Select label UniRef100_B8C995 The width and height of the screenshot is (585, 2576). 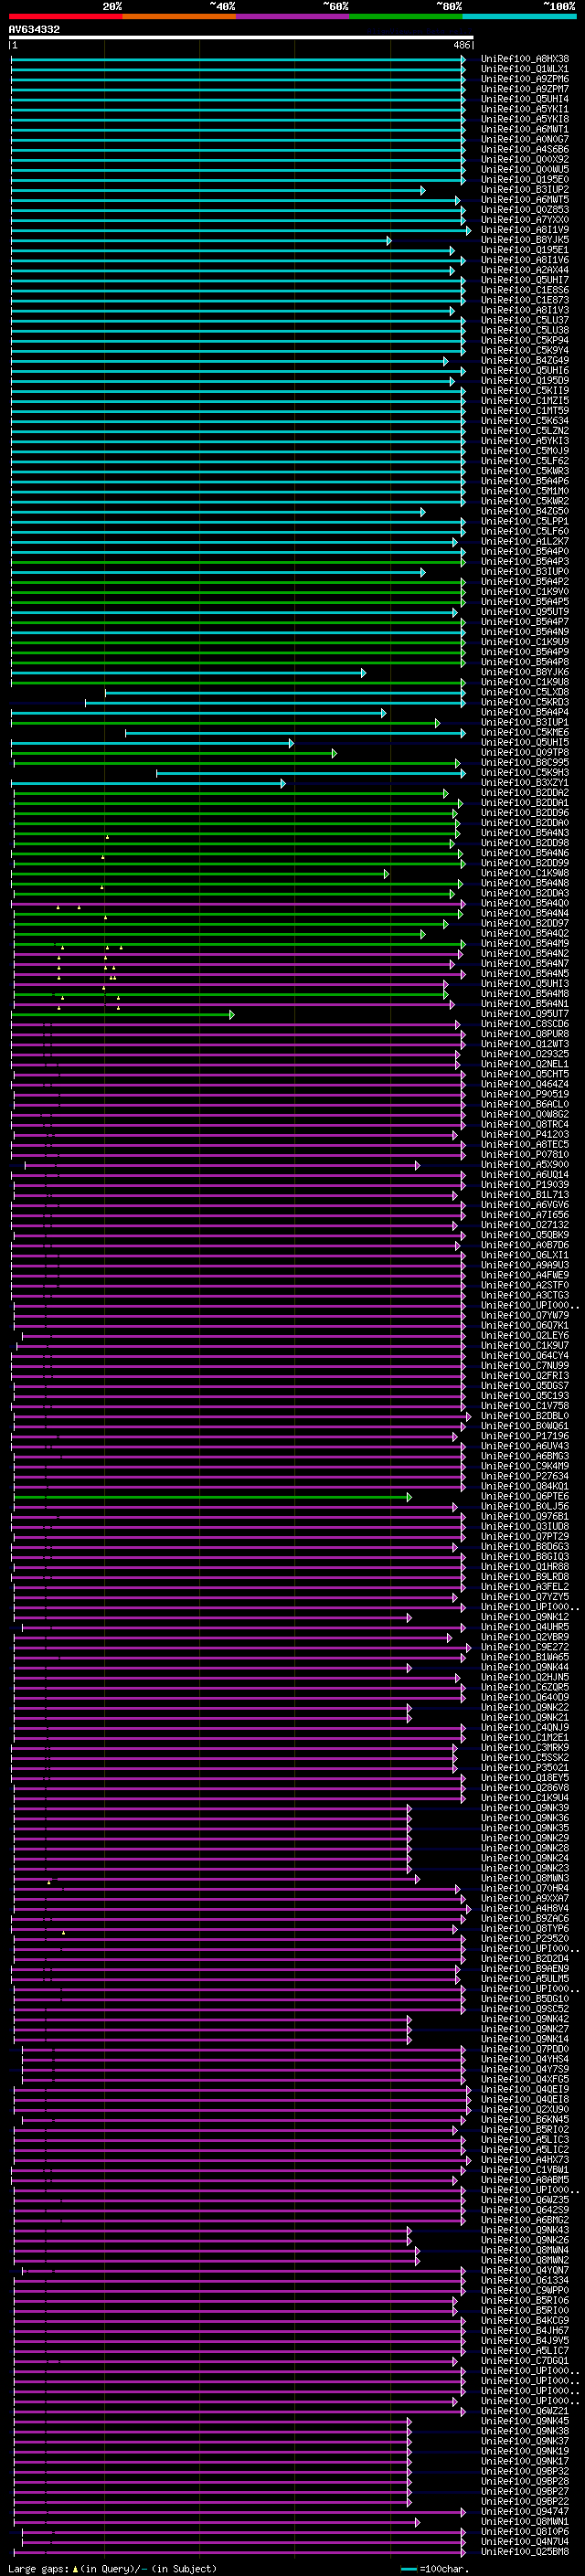(x=525, y=763)
